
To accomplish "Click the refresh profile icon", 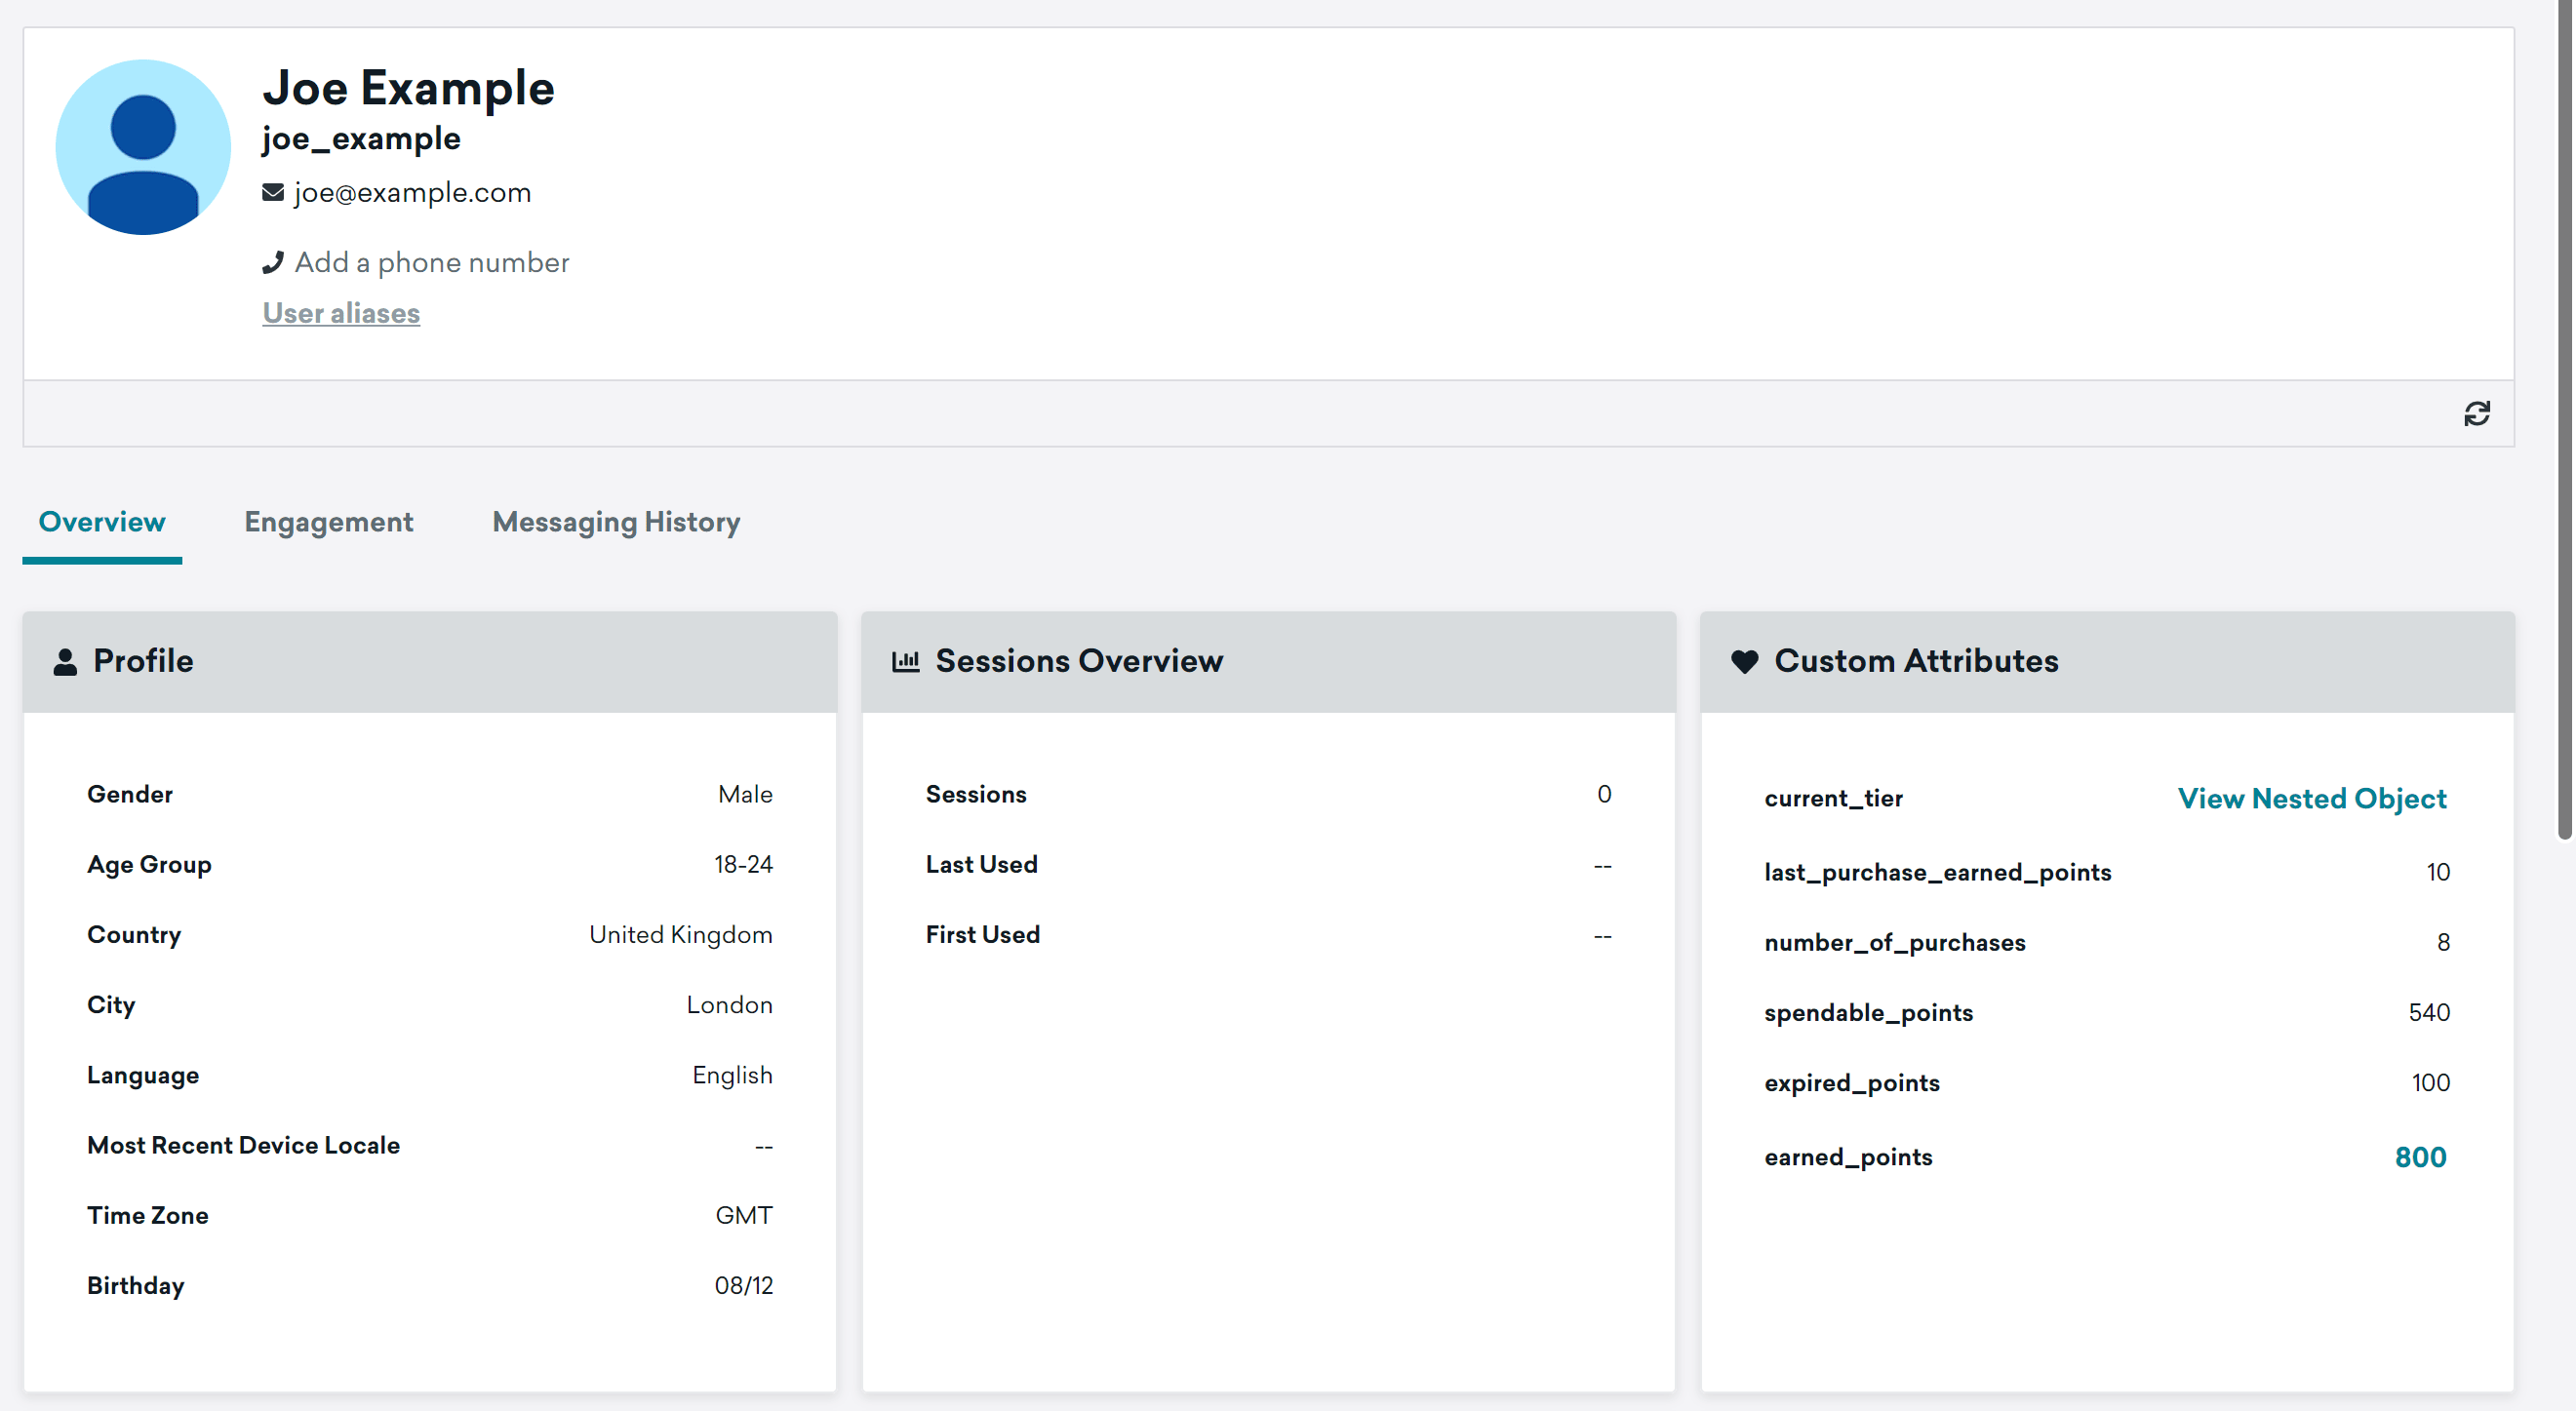I will [2476, 413].
